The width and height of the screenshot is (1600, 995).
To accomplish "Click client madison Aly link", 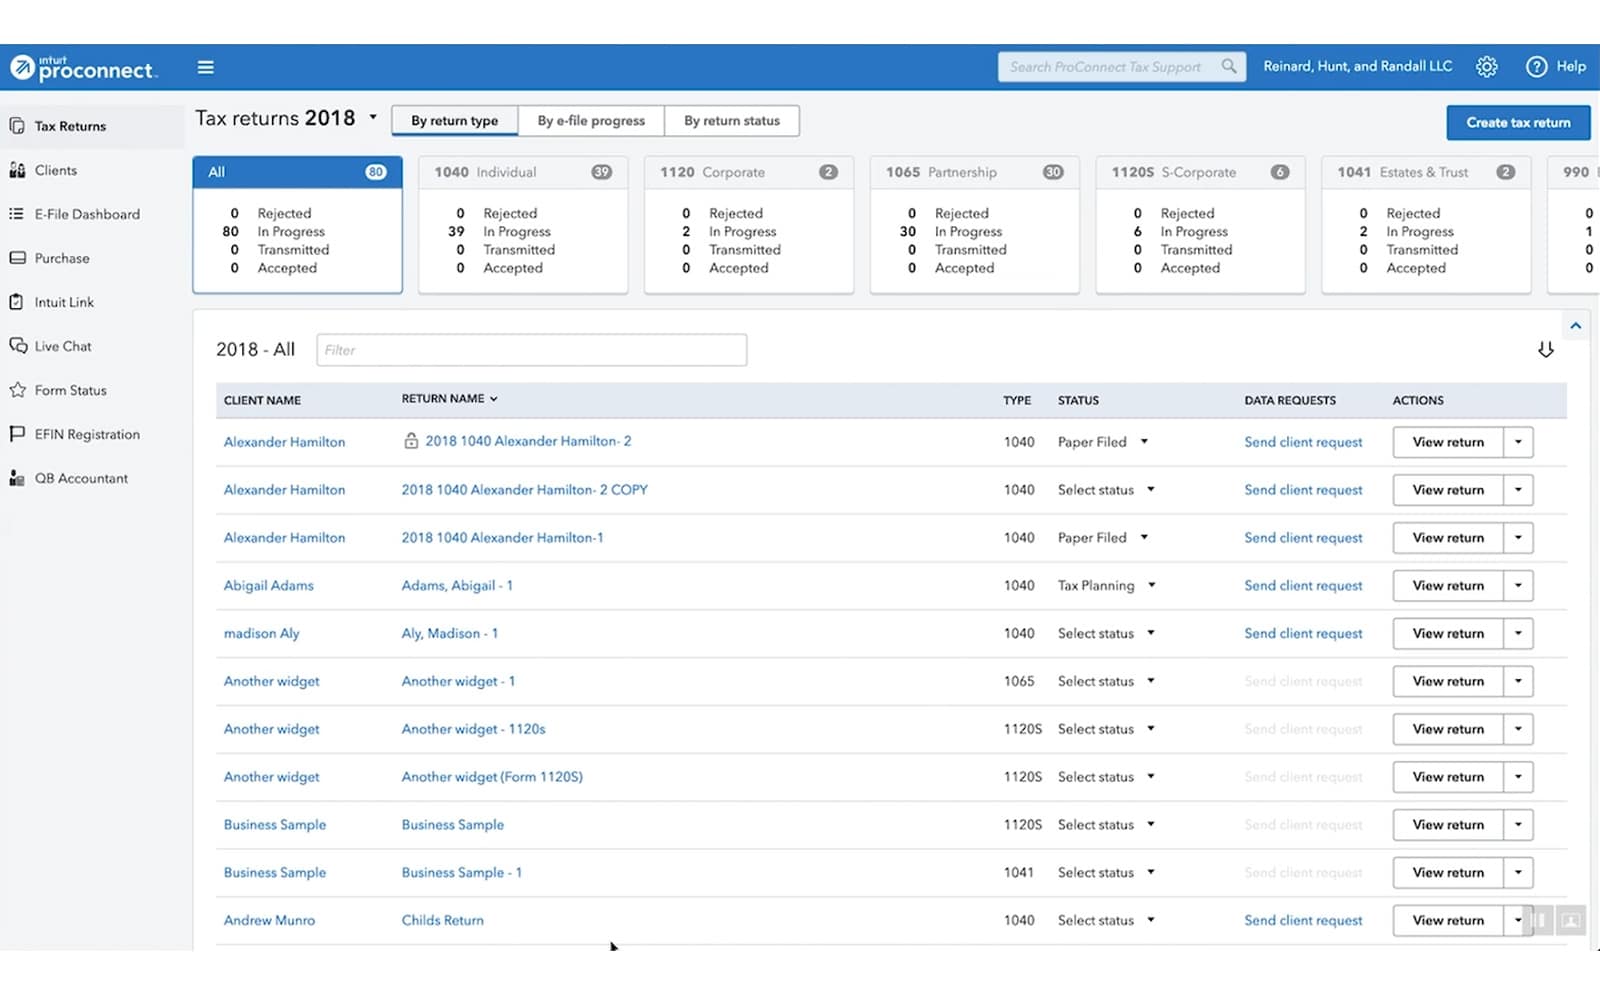I will click(262, 634).
